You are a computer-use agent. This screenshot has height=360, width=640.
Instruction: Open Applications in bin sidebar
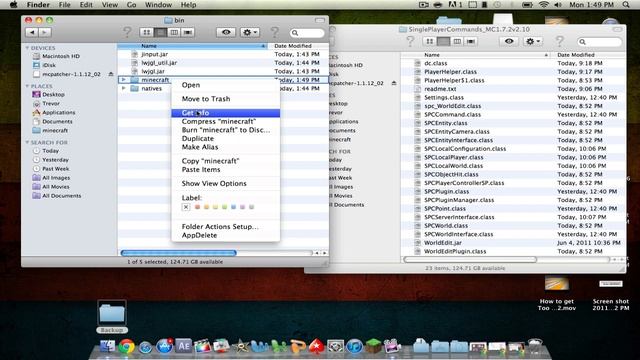(x=59, y=113)
